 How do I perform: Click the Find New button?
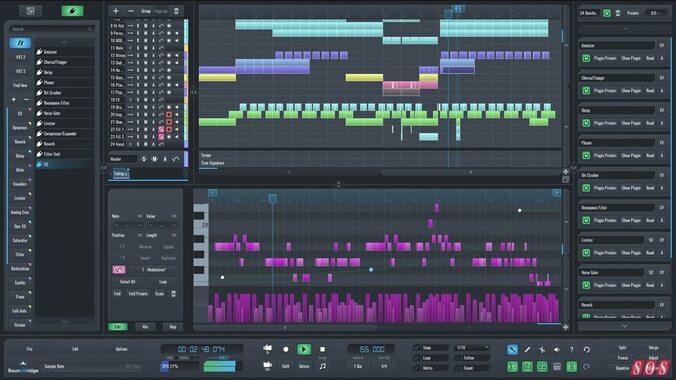coord(20,85)
